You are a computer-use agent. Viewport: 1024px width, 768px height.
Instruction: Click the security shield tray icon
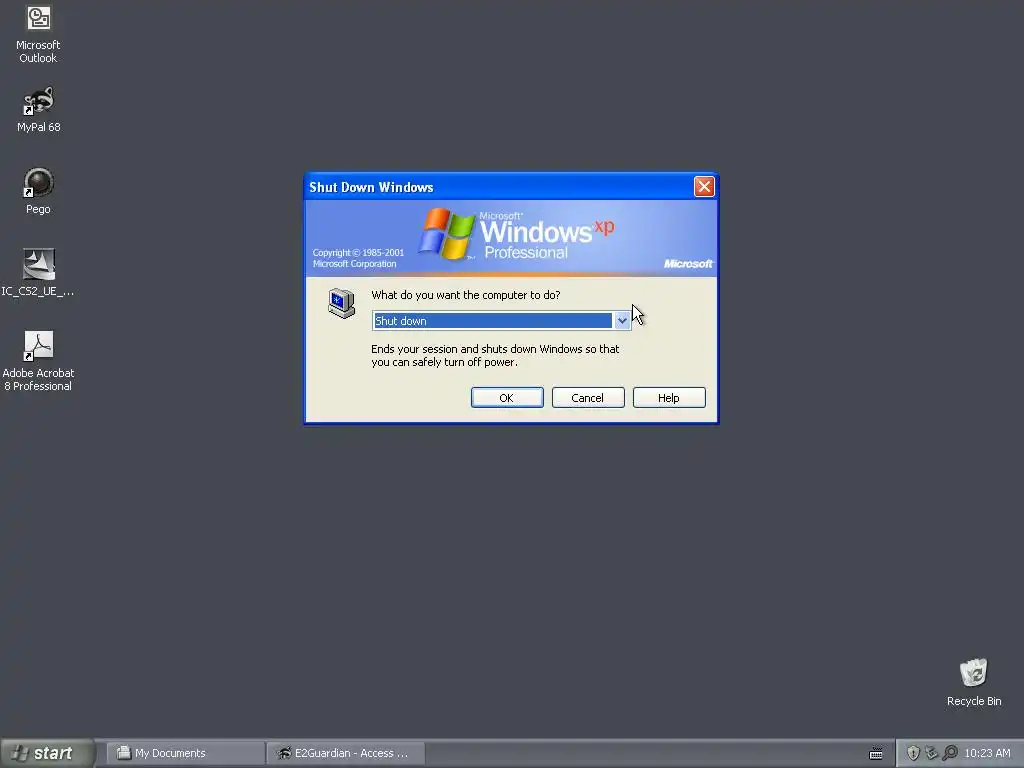coord(913,753)
